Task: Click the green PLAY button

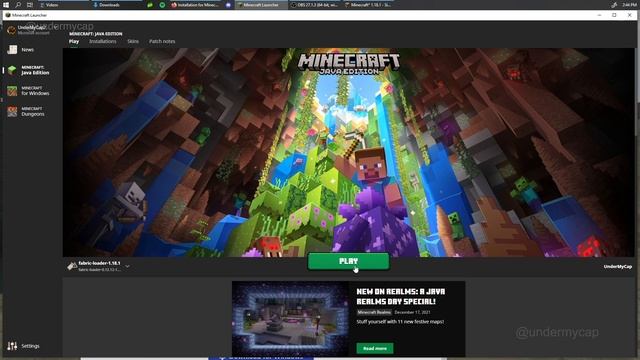Action: (x=349, y=261)
